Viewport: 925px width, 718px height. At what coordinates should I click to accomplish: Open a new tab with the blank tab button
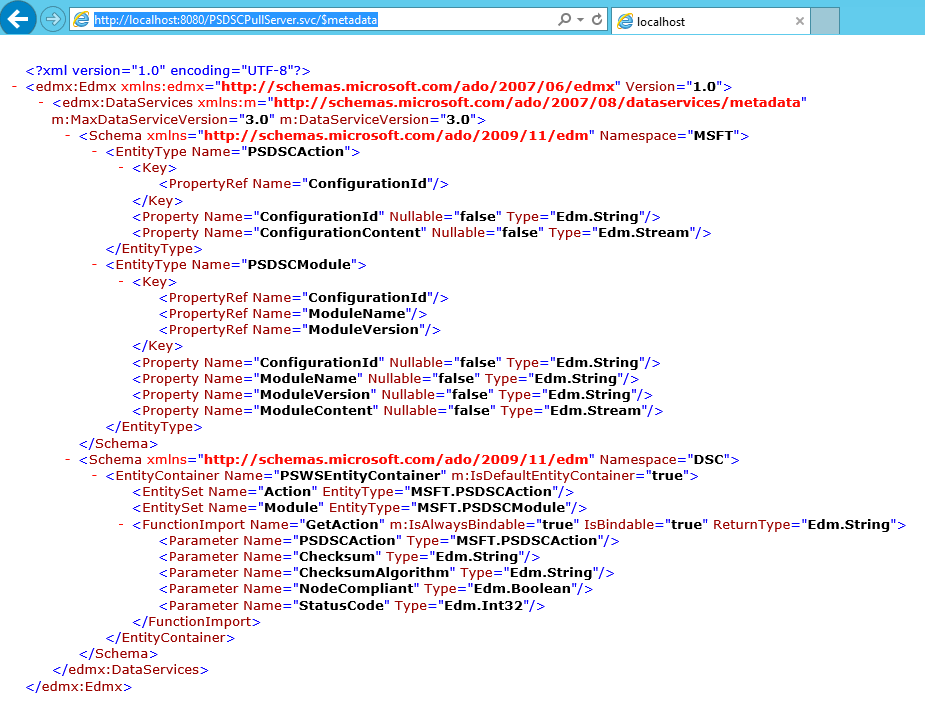[825, 21]
